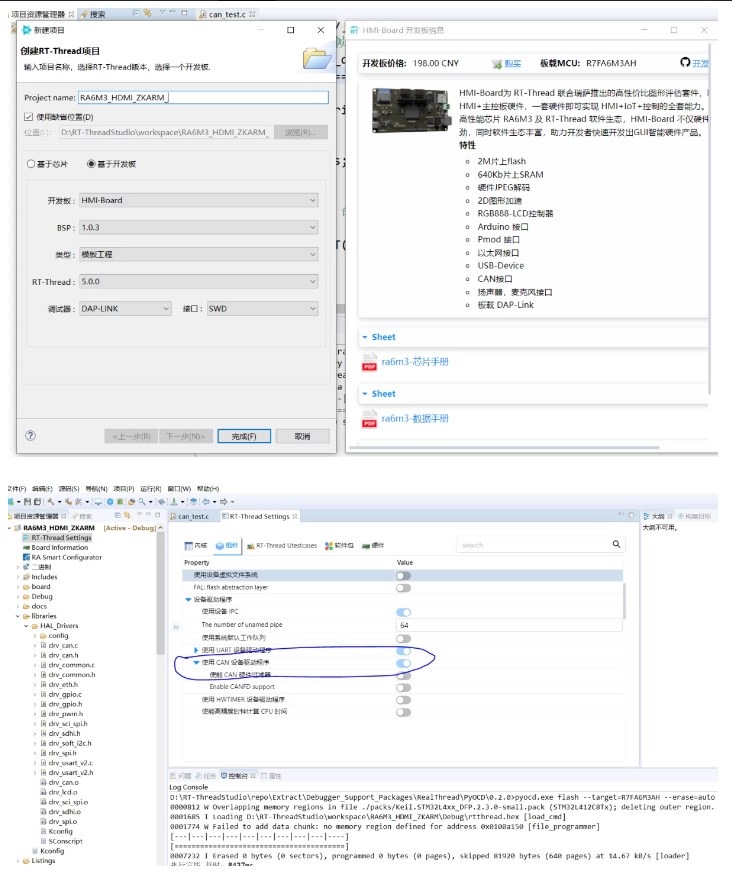Open the 接口 SWD dropdown
Viewport: 732px width, 874px height.
[262, 308]
